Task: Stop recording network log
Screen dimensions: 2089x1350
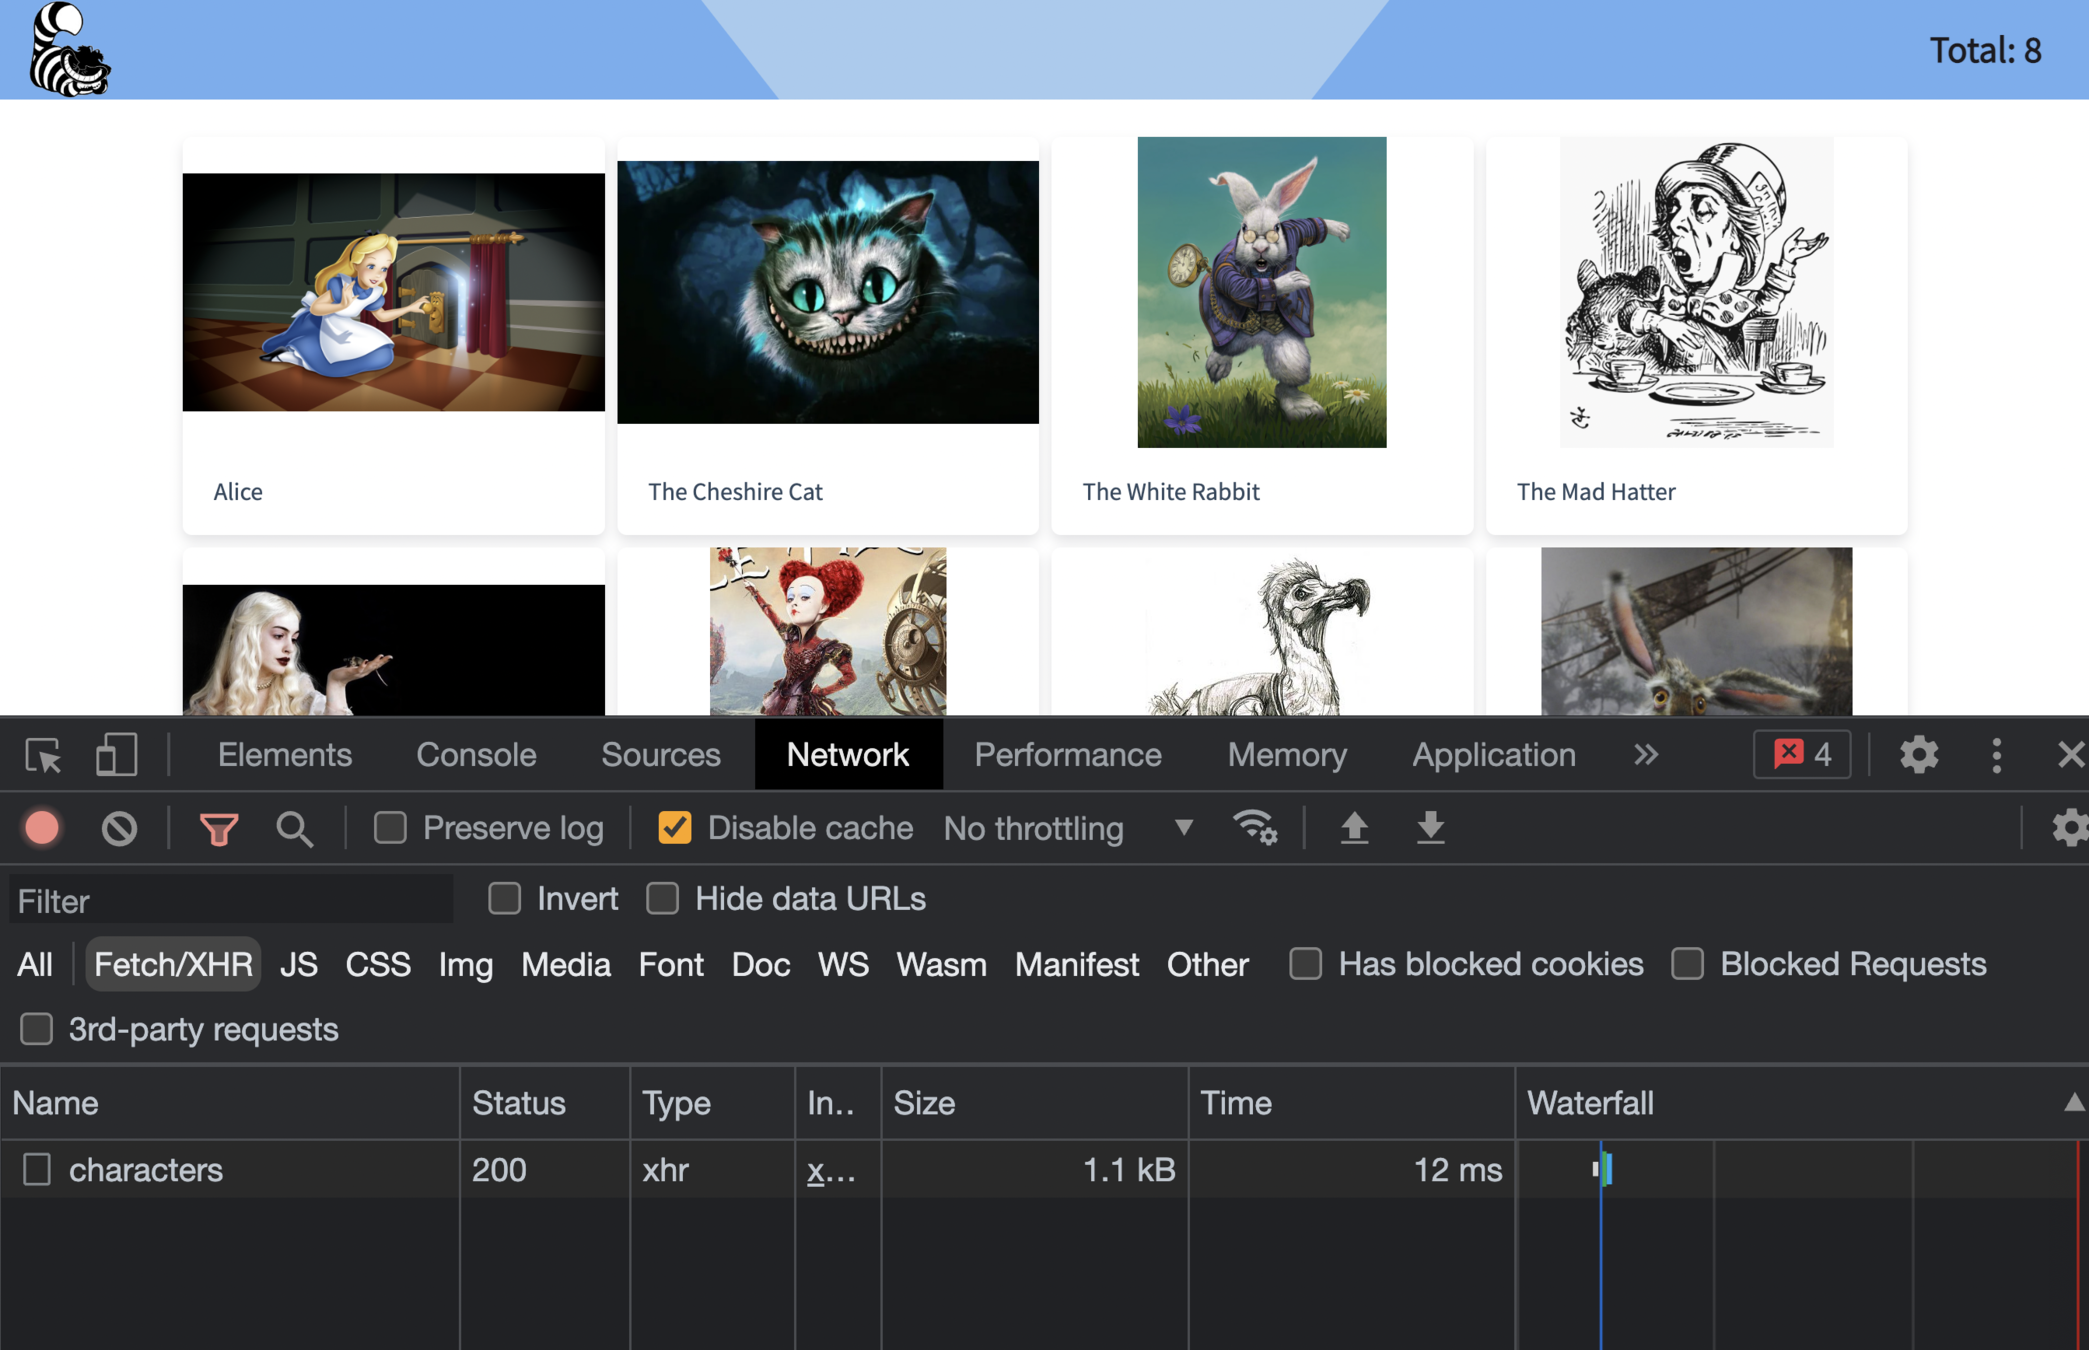Action: 42,828
